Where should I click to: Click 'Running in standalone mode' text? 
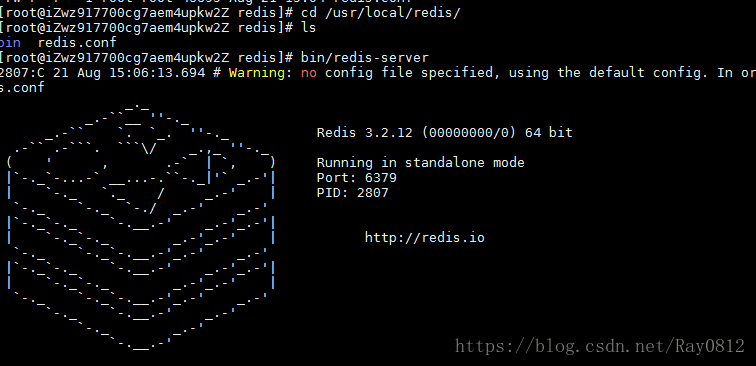420,163
